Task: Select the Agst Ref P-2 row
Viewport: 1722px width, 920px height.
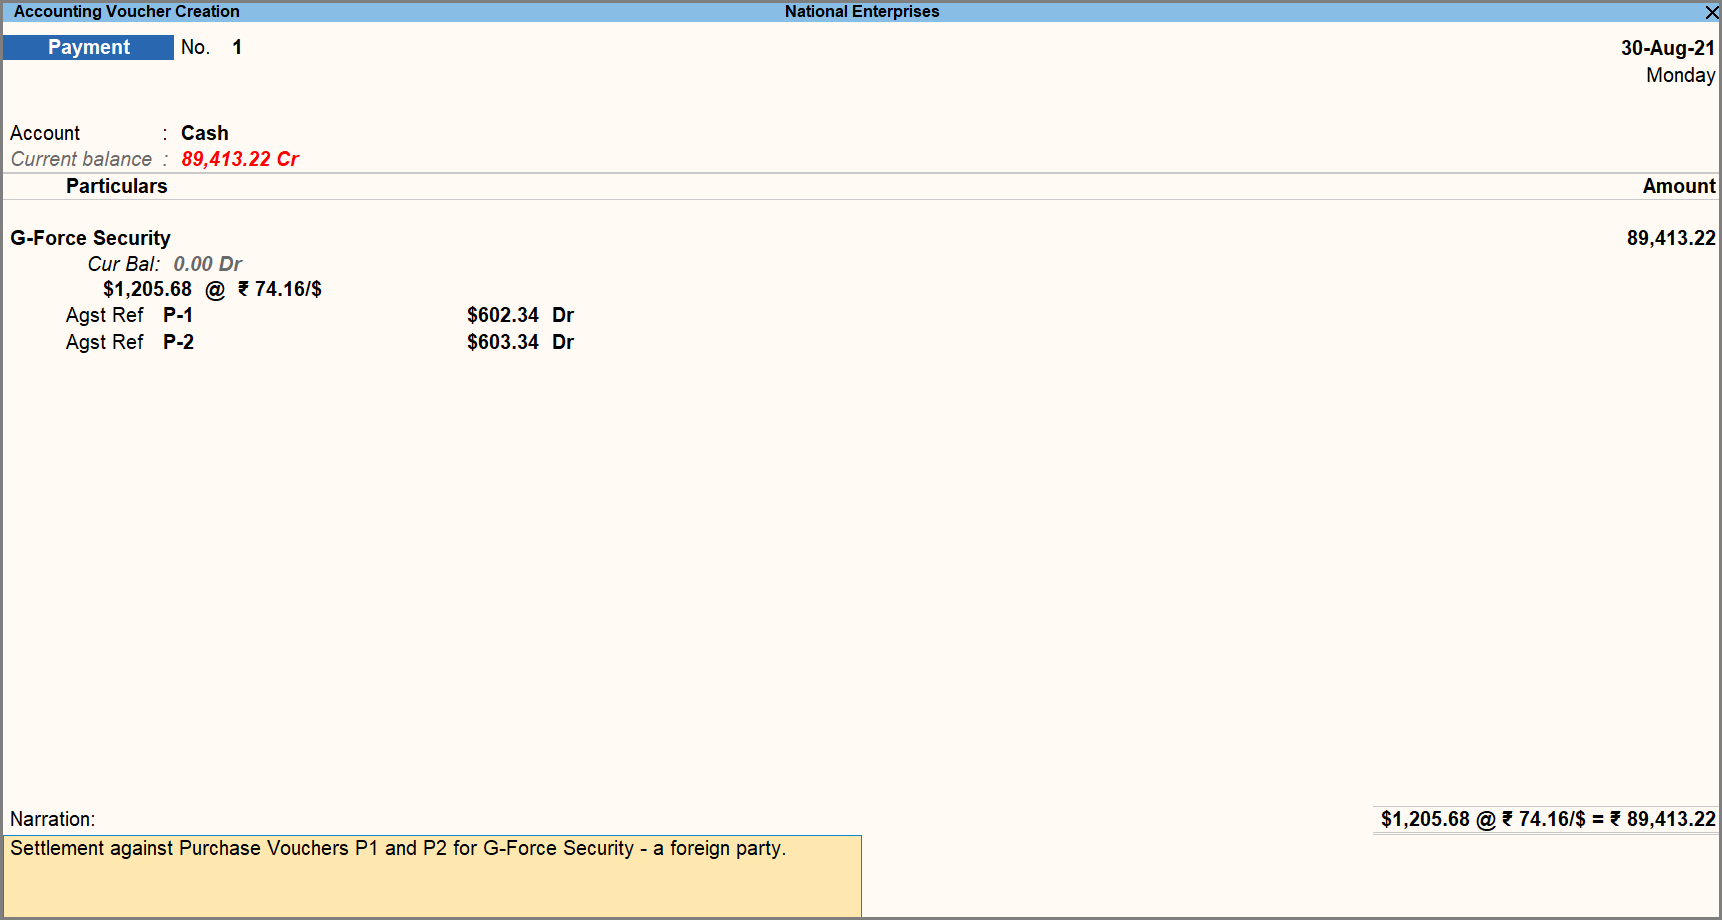Action: tap(320, 342)
